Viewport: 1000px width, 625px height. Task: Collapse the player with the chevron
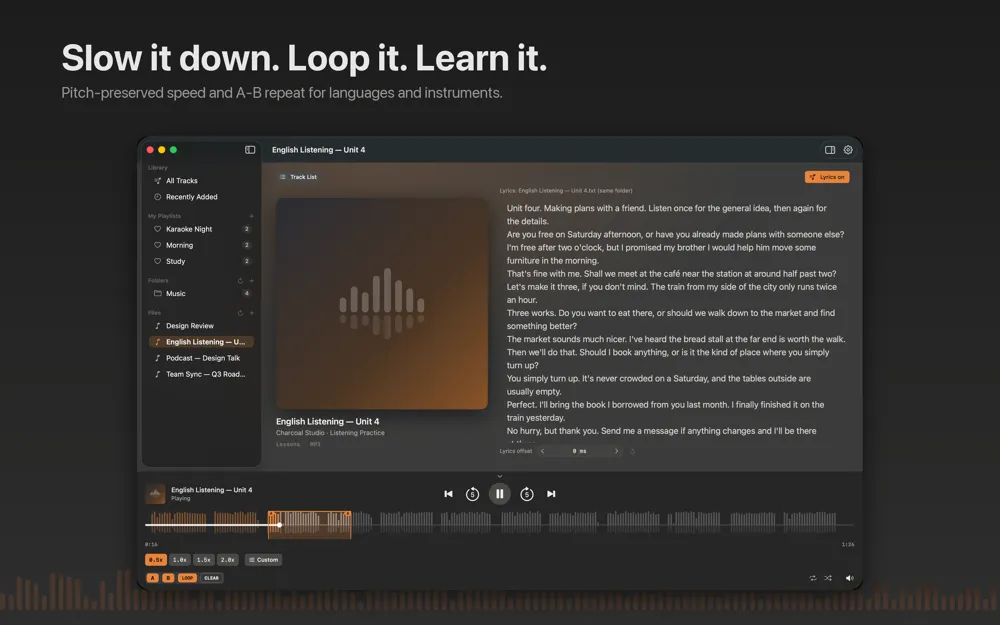point(499,476)
